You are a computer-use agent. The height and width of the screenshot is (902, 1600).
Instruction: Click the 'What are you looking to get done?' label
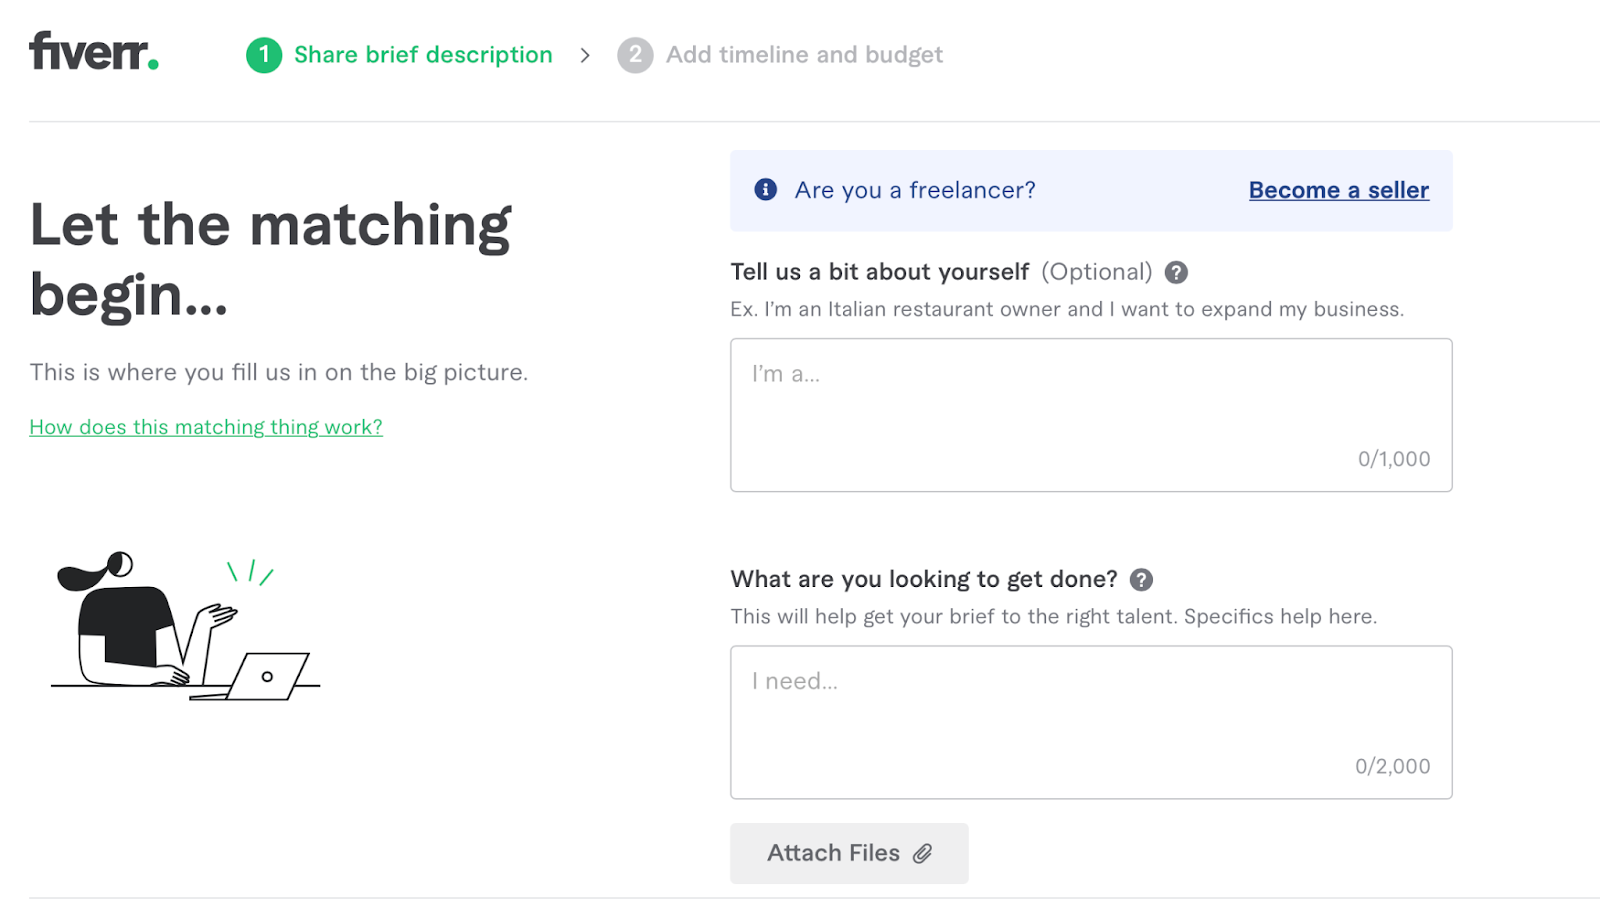click(x=924, y=580)
